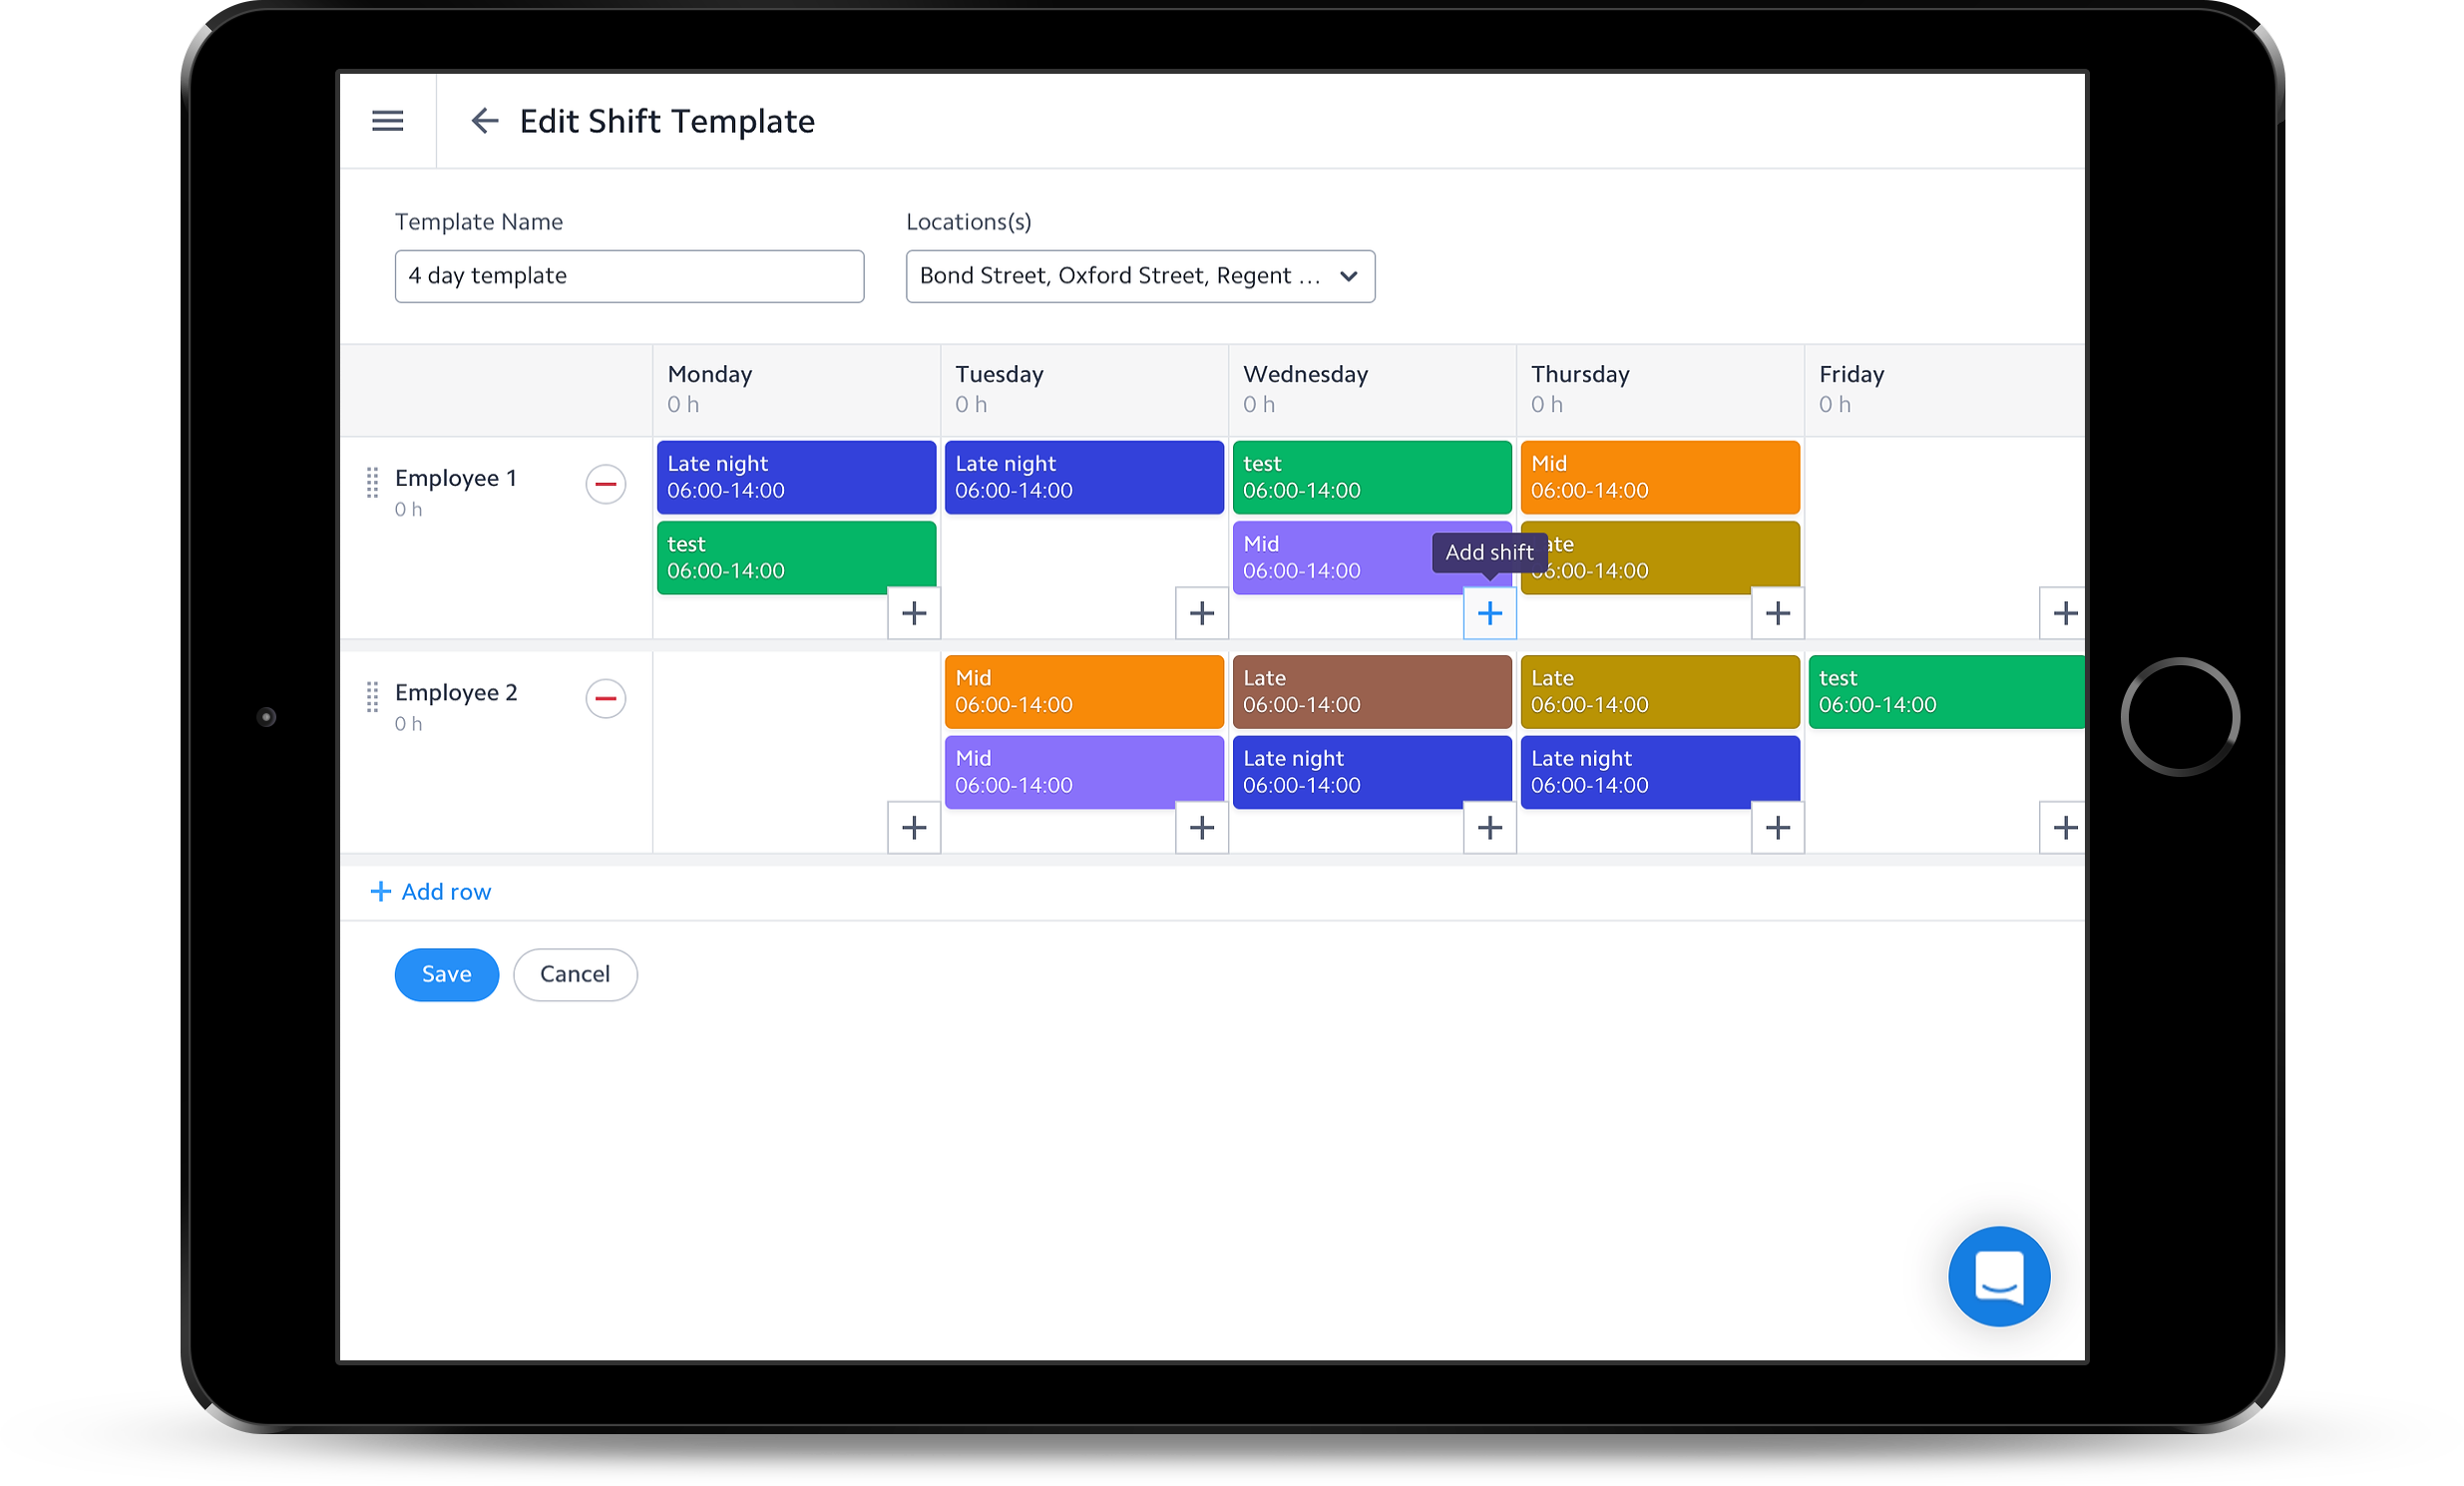Open the chat support bubble

tap(1998, 1276)
